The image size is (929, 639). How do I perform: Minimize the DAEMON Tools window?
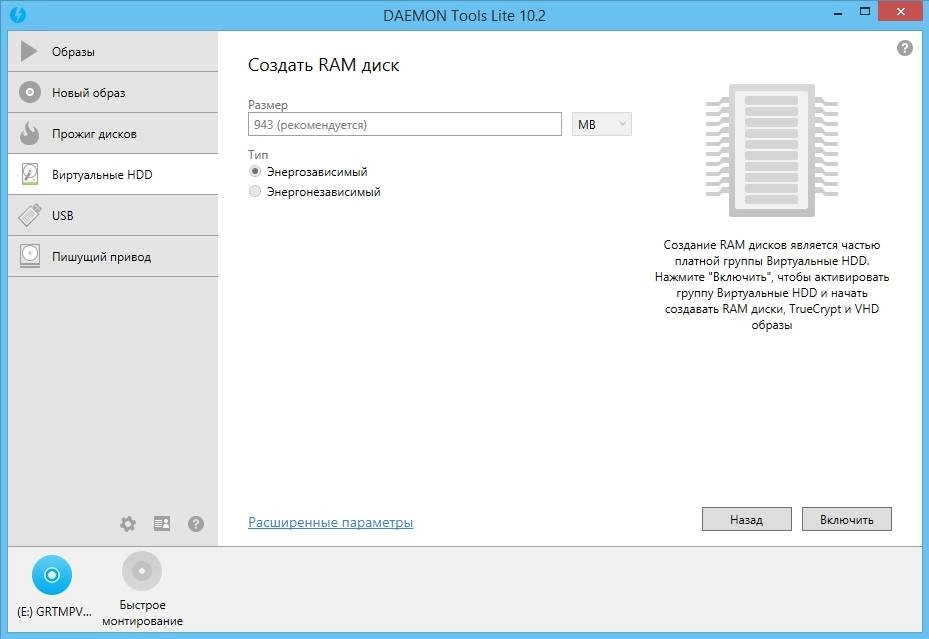point(838,13)
